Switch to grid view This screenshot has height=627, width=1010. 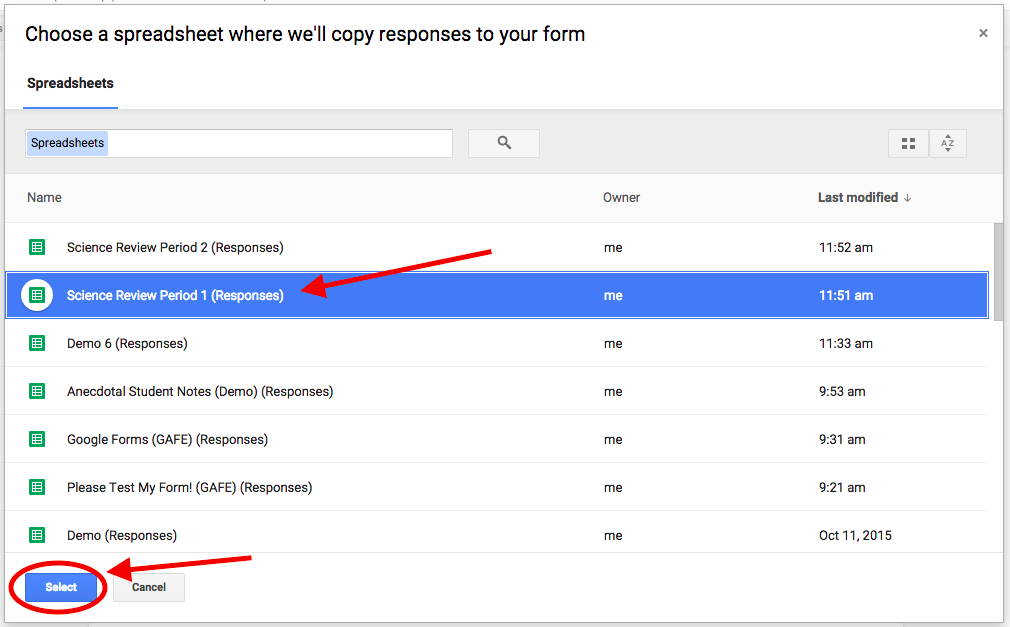[x=908, y=144]
